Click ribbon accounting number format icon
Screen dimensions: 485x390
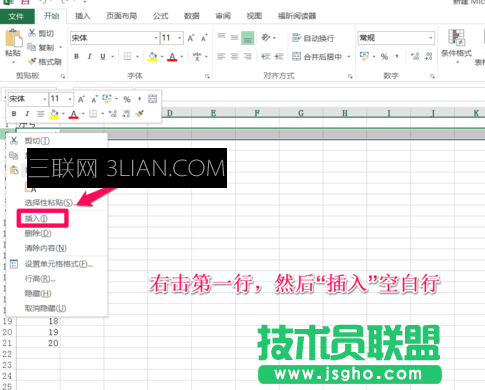pyautogui.click(x=364, y=56)
